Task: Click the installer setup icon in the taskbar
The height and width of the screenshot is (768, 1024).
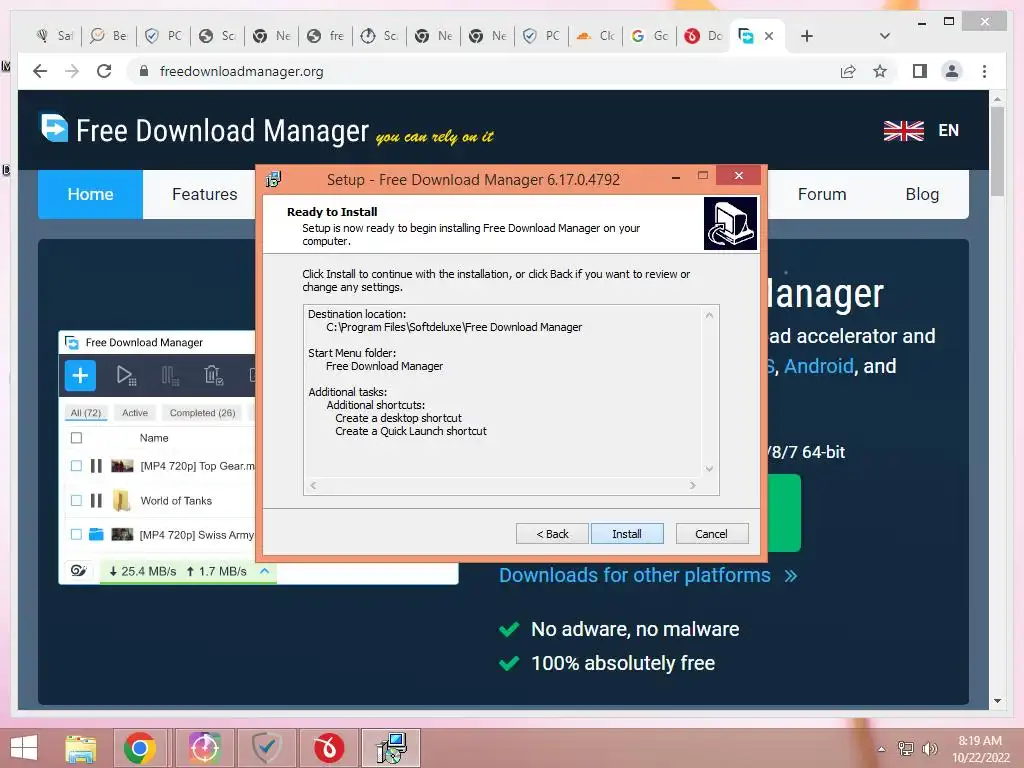Action: 391,748
